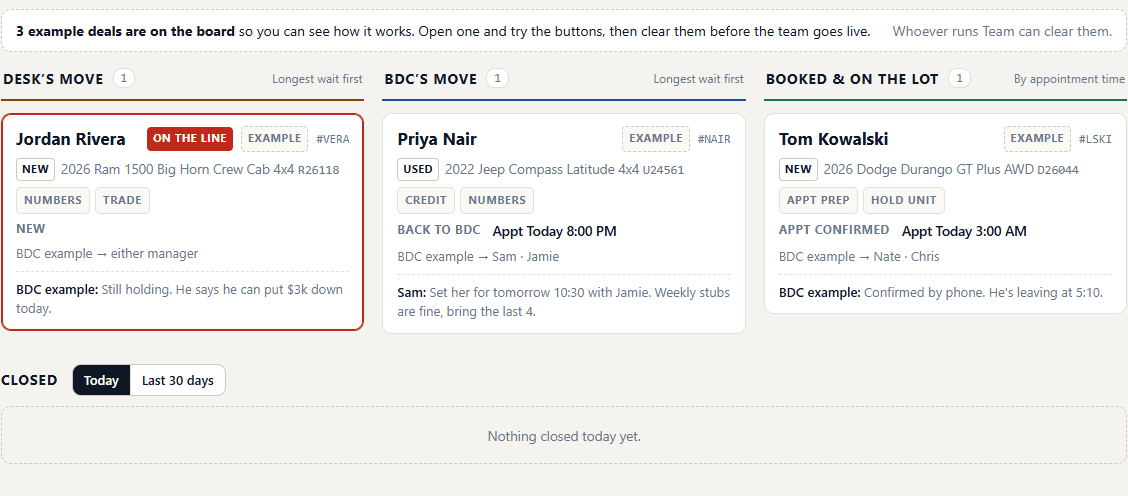Click 'Appt Today 3:00 AM' on Tom Kowalski's card
This screenshot has width=1128, height=496.
click(x=964, y=231)
